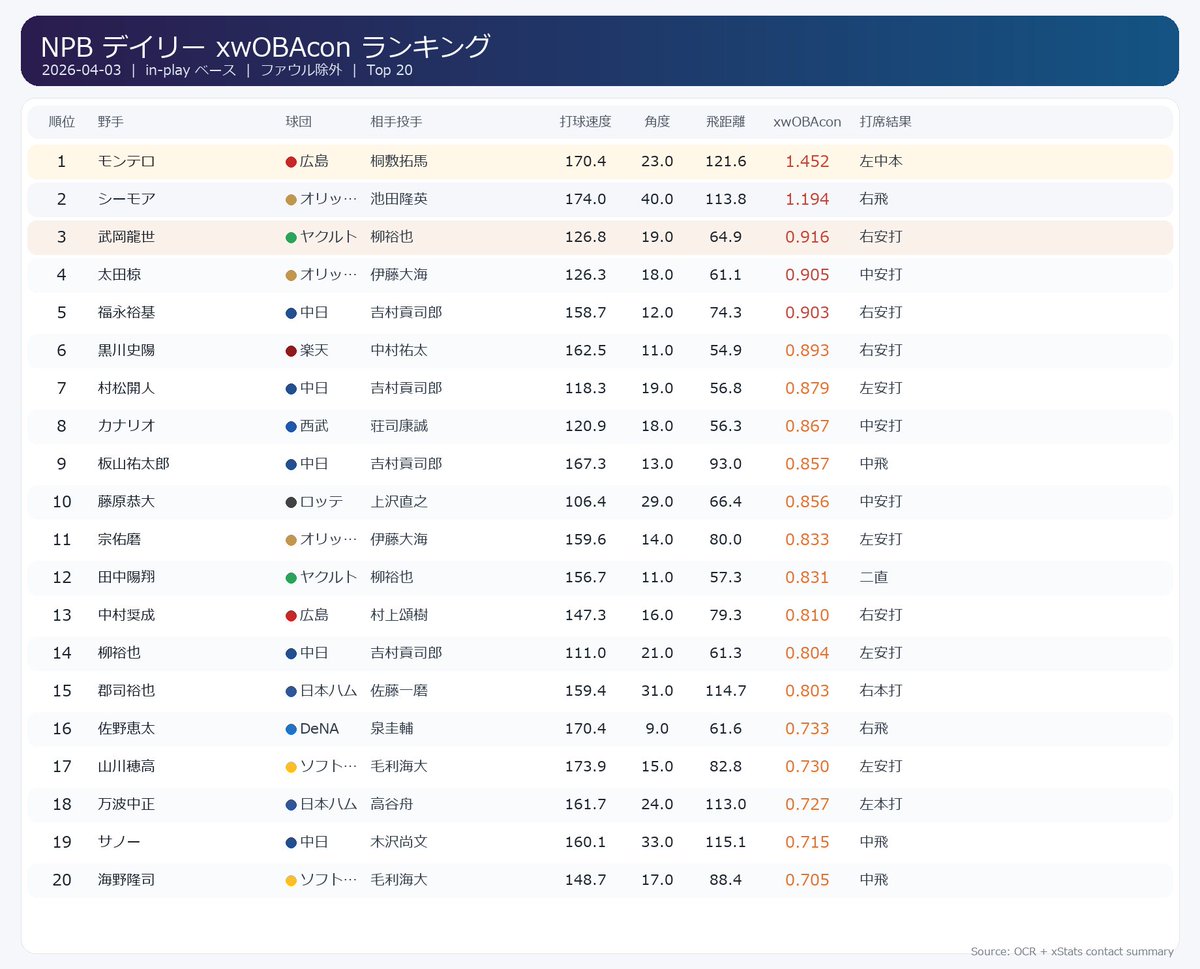Click the 角度 column header
Screen dimensions: 1200x969
click(x=657, y=122)
